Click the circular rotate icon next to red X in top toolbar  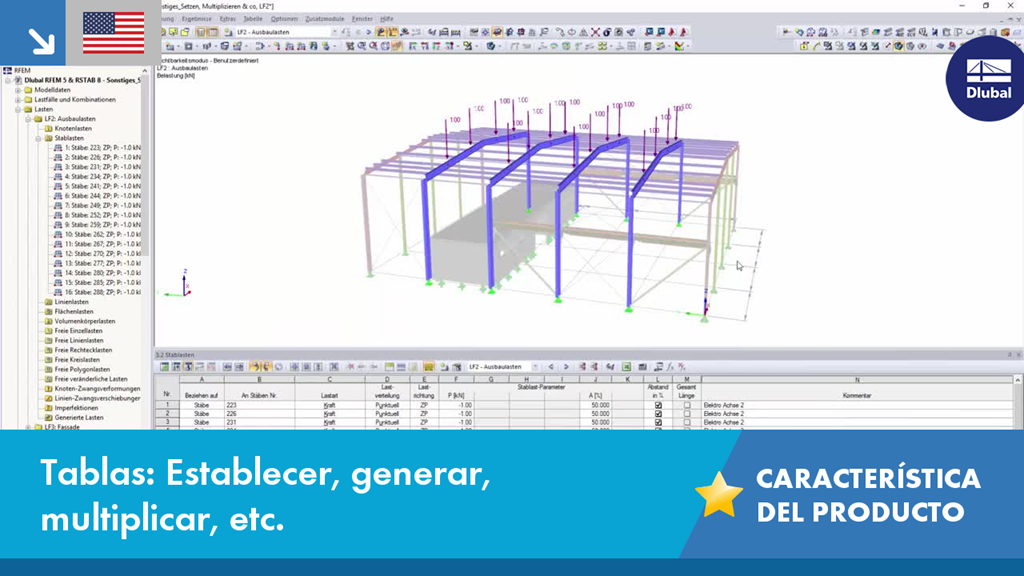click(x=607, y=32)
